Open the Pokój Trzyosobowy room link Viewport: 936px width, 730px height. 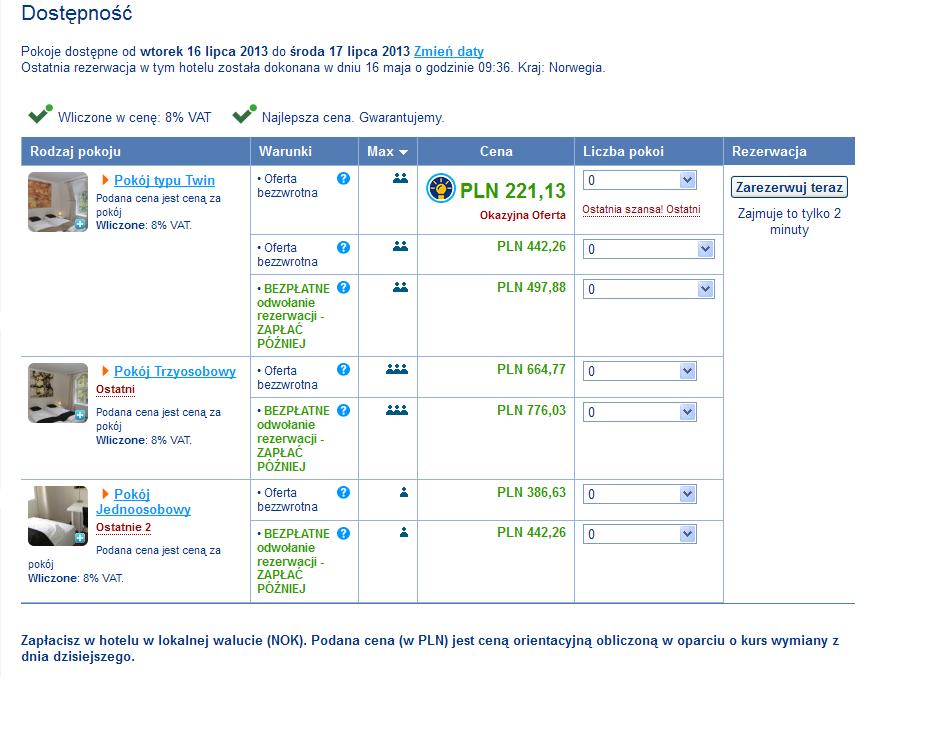coord(175,371)
